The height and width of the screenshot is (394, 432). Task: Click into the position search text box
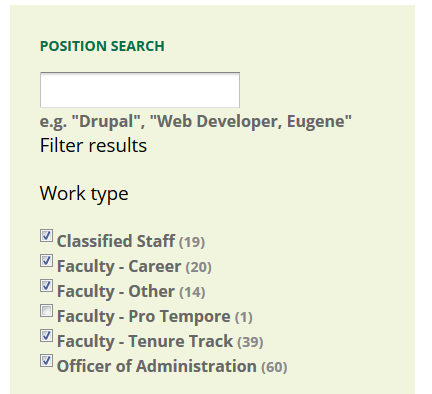[140, 90]
